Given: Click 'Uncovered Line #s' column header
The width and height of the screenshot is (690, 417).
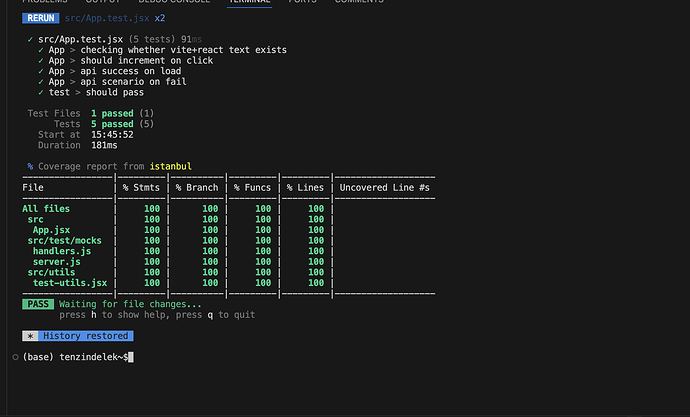Looking at the screenshot, I should 385,187.
